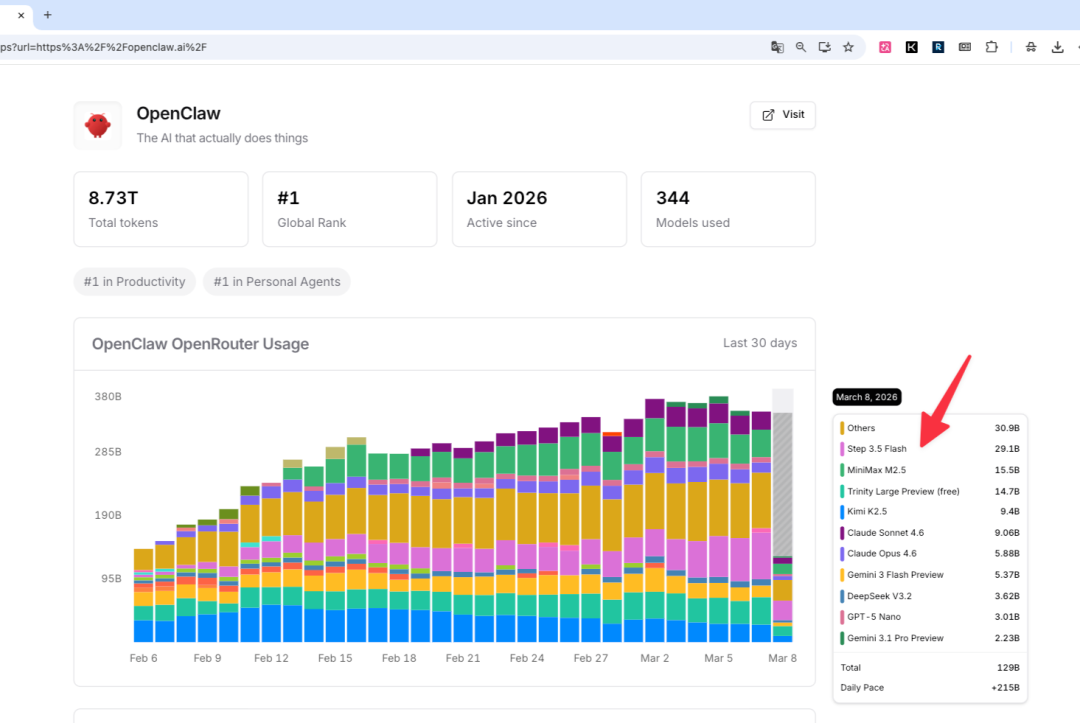Click the Visit button
Image resolution: width=1080 pixels, height=723 pixels.
point(782,115)
